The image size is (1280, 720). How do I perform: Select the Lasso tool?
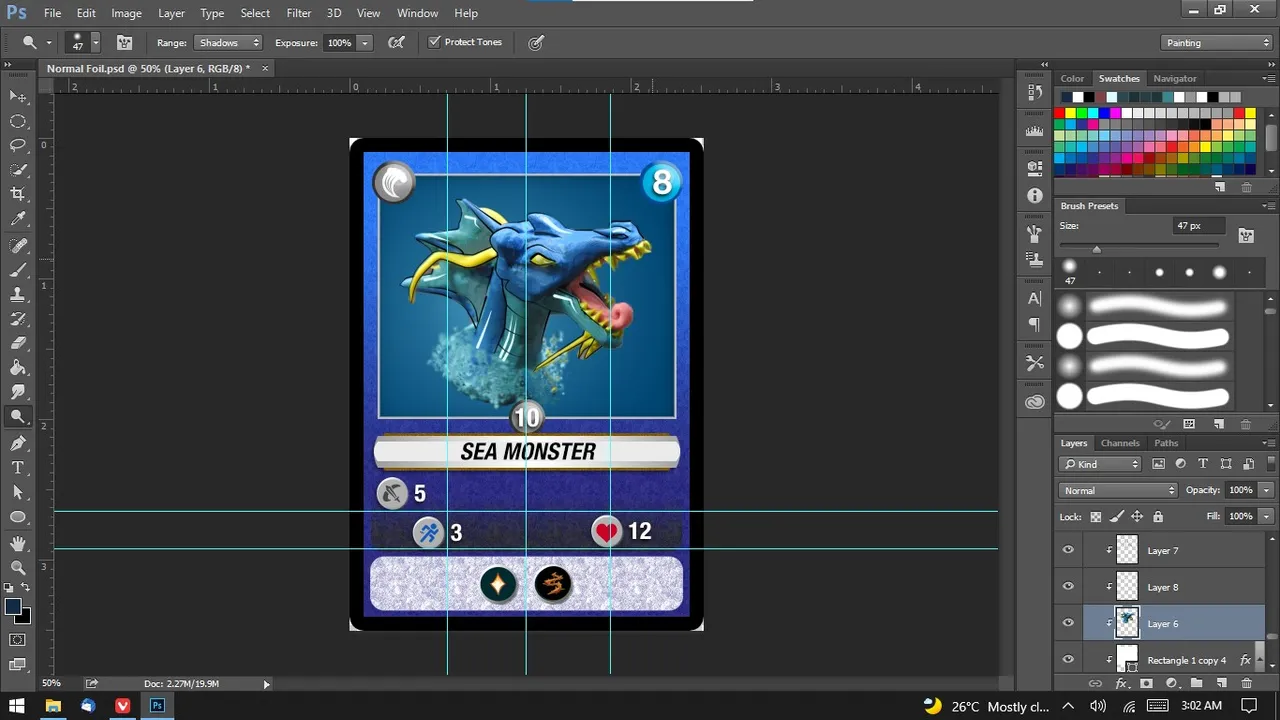coord(18,145)
